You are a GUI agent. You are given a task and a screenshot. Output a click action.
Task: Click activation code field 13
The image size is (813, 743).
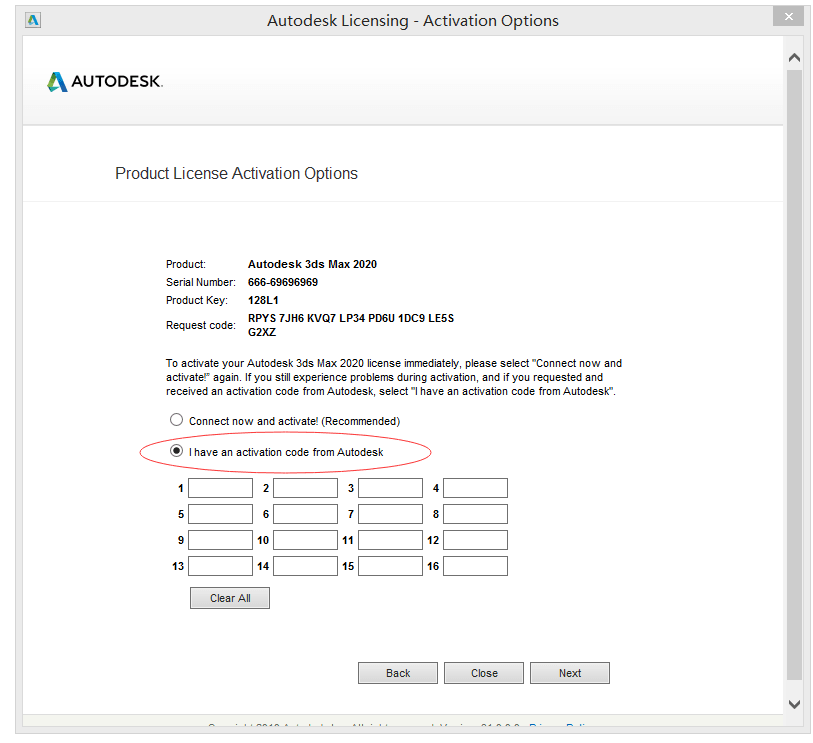tap(220, 566)
